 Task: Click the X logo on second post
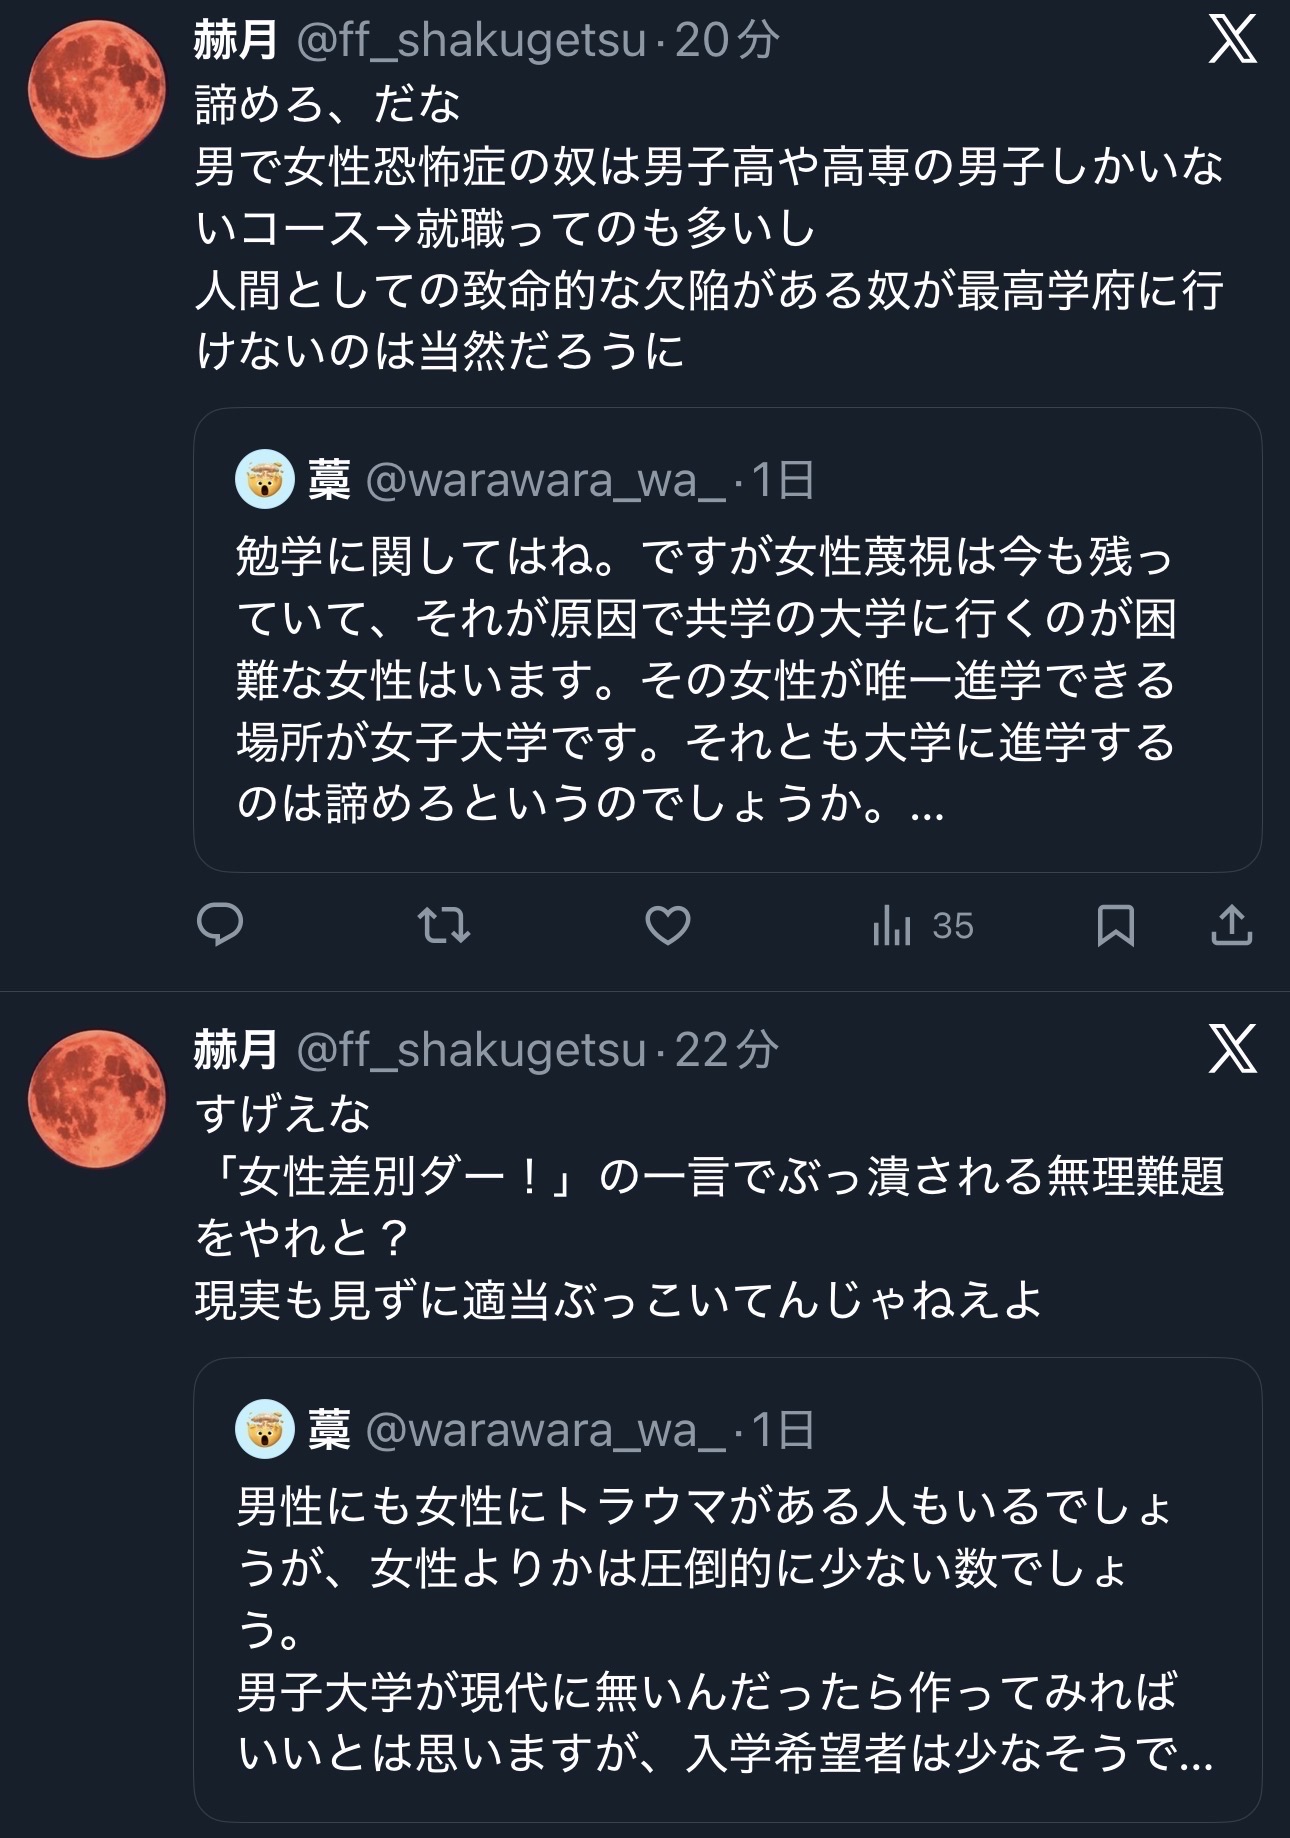pos(1232,1050)
